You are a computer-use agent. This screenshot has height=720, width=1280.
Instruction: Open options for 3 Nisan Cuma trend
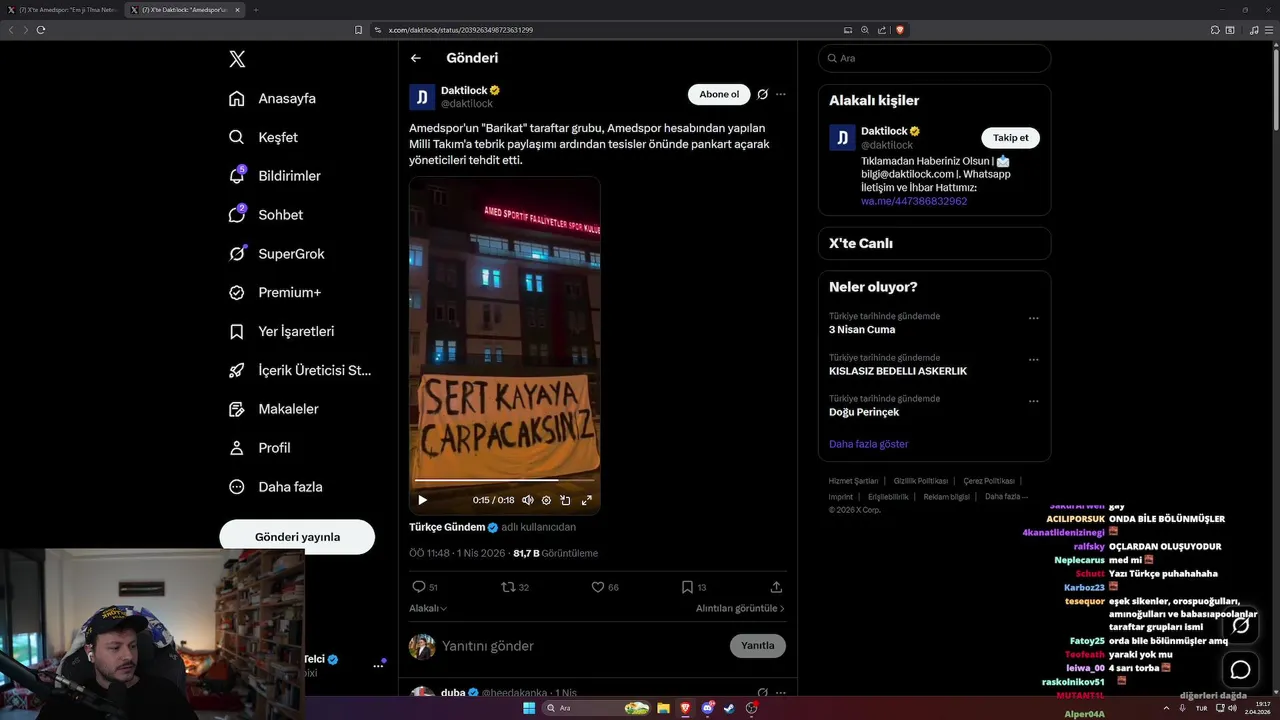(x=1034, y=319)
